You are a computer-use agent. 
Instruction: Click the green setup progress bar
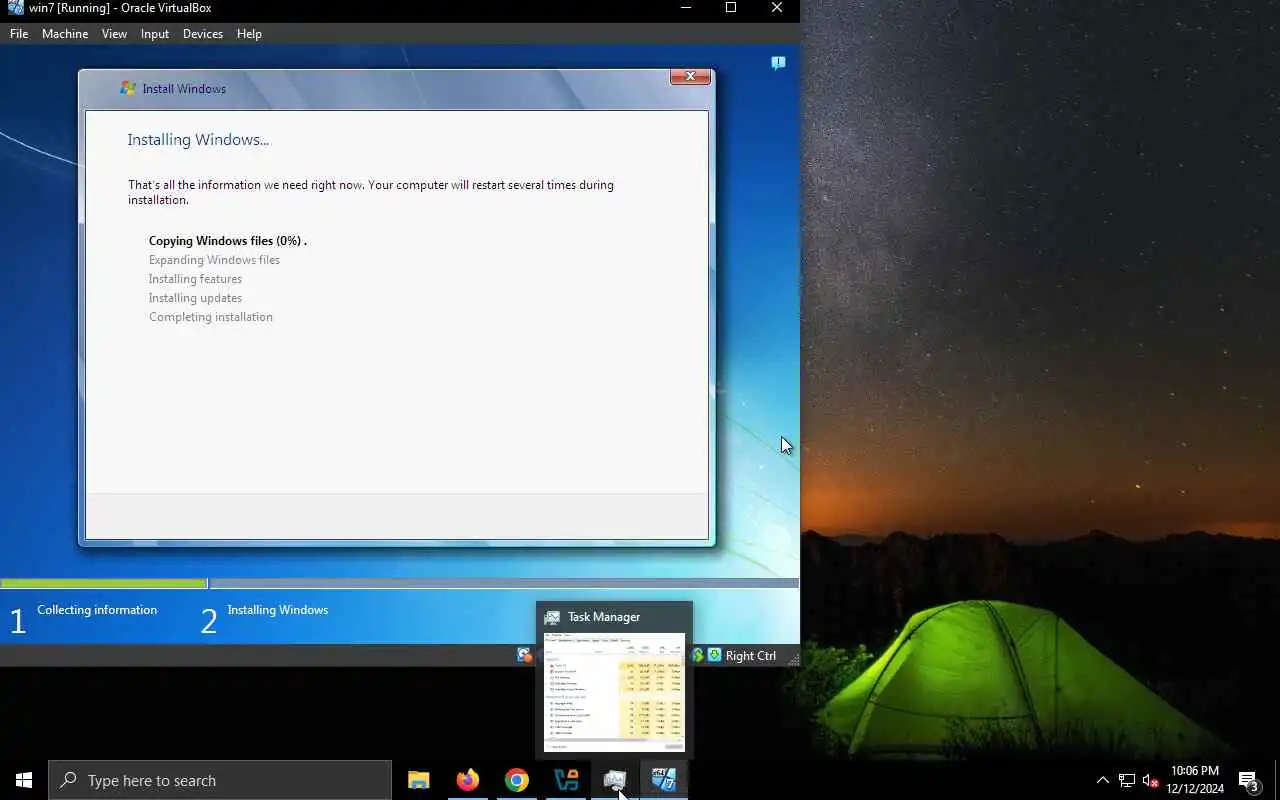[x=104, y=583]
